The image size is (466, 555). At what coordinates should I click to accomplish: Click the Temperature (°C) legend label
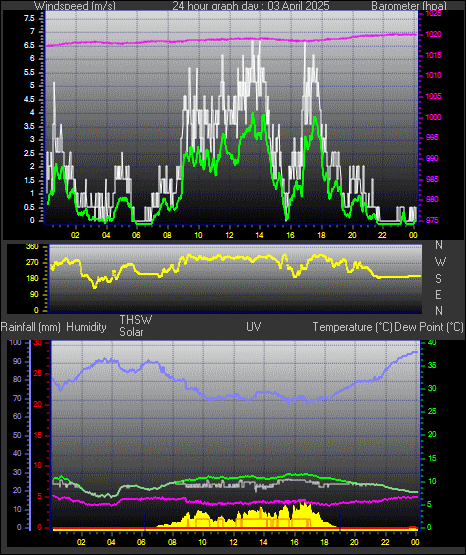coord(352,327)
